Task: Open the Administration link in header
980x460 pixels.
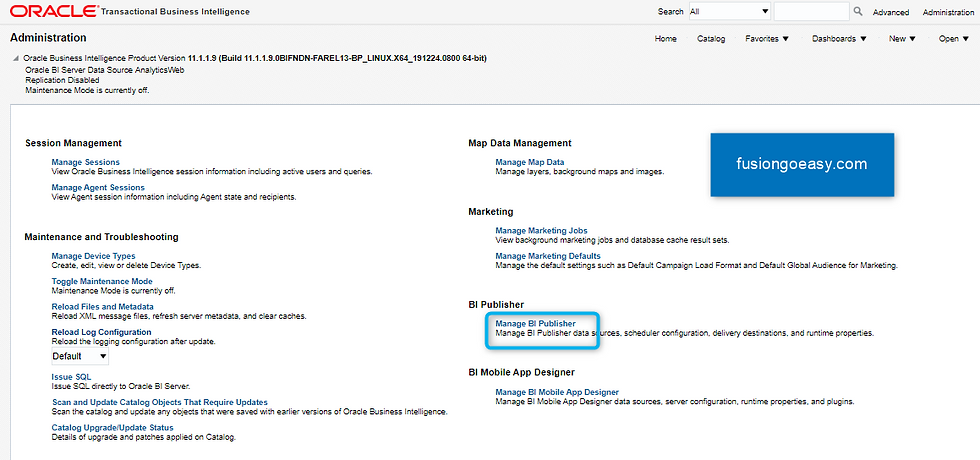Action: point(948,12)
